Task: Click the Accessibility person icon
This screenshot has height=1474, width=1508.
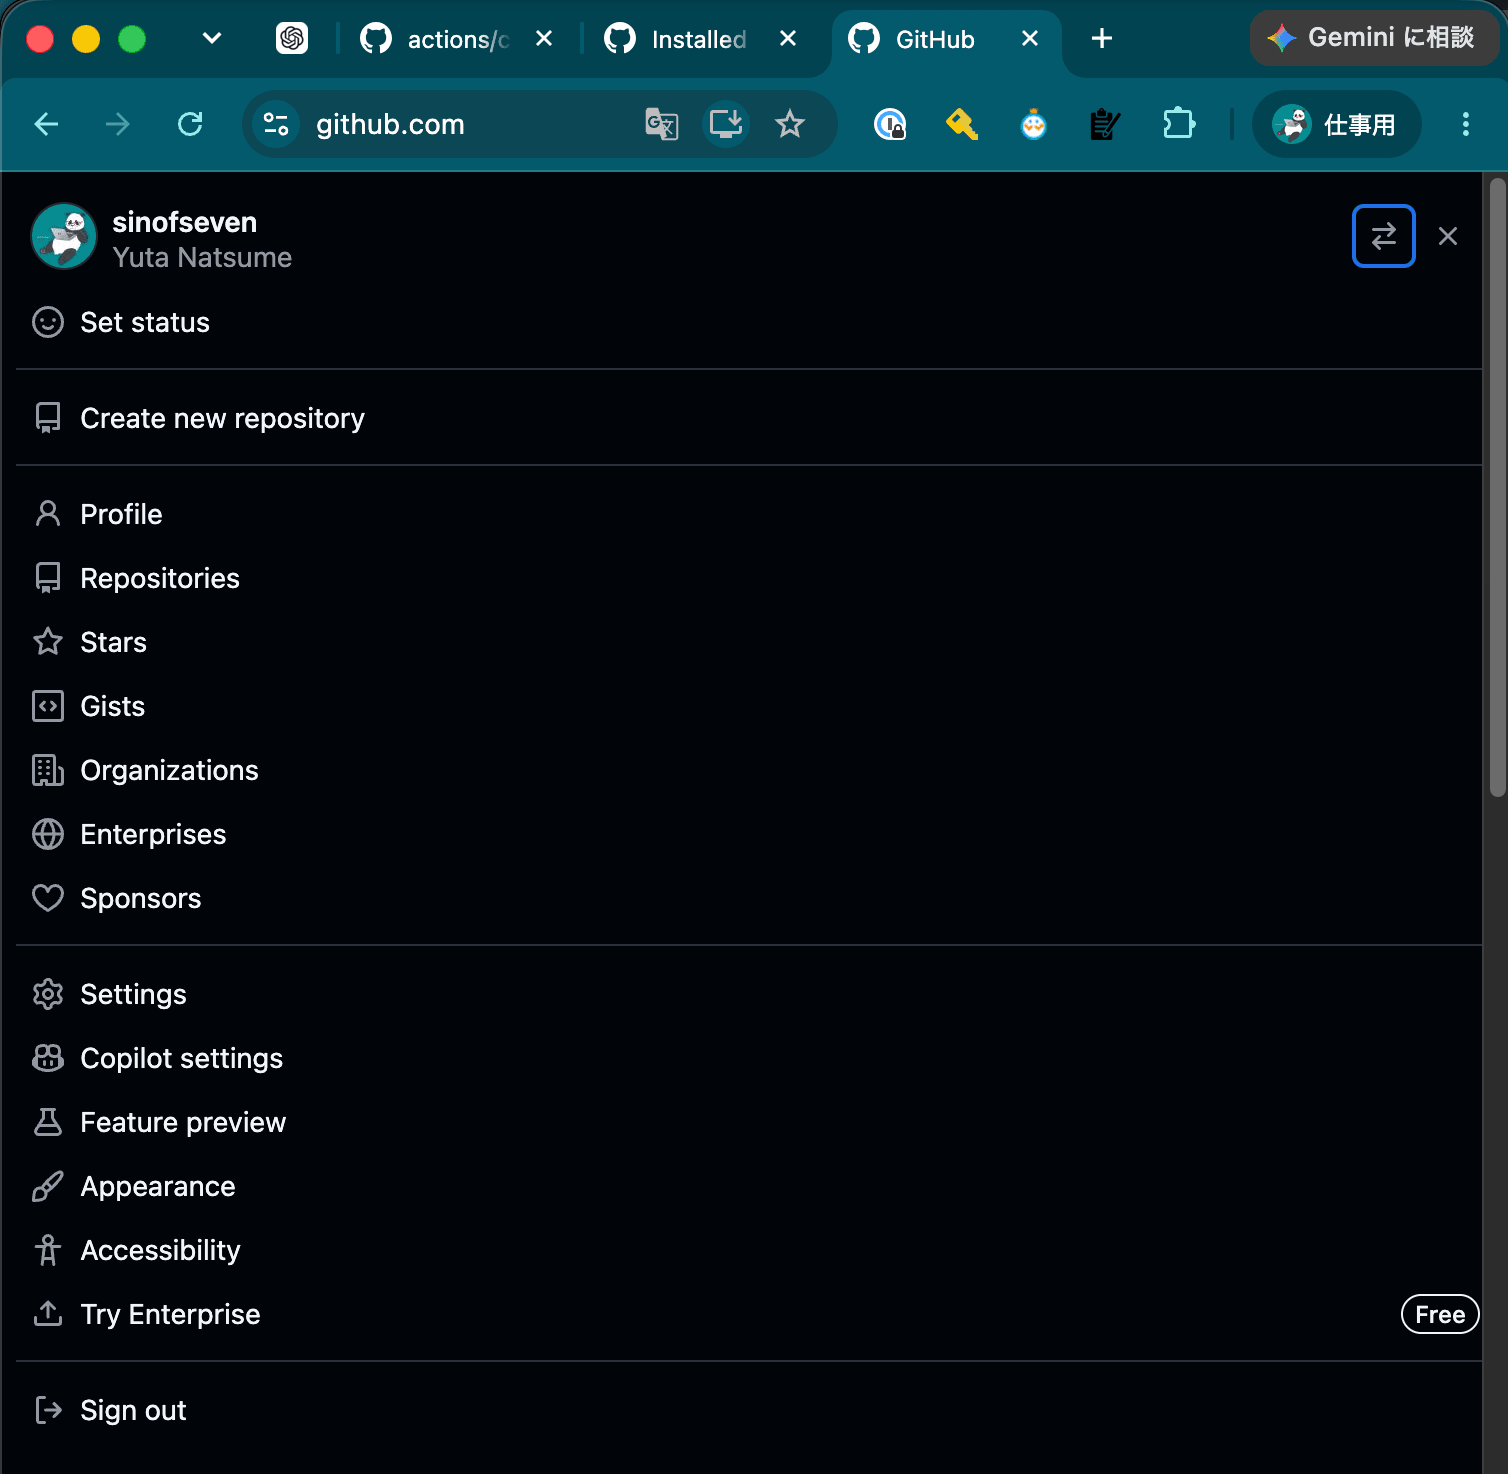Action: 48,1250
